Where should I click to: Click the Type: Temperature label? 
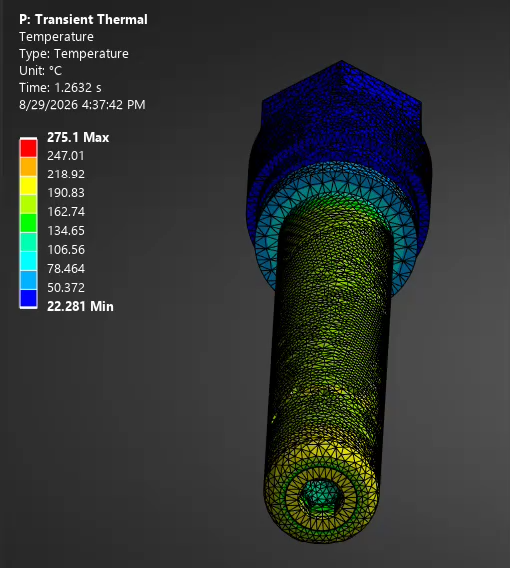(x=74, y=54)
